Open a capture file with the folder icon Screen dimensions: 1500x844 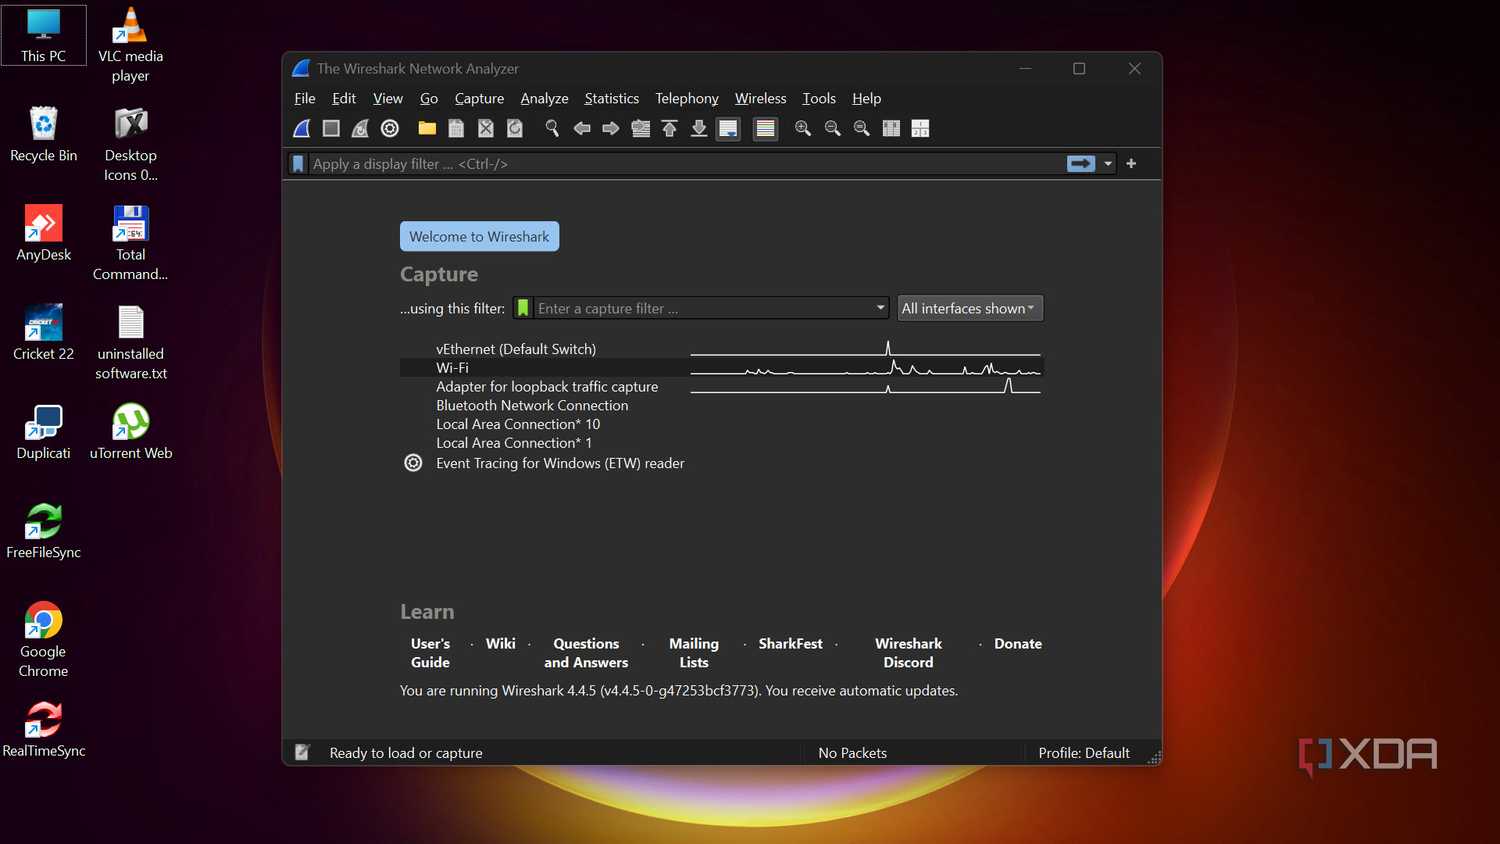pos(427,128)
